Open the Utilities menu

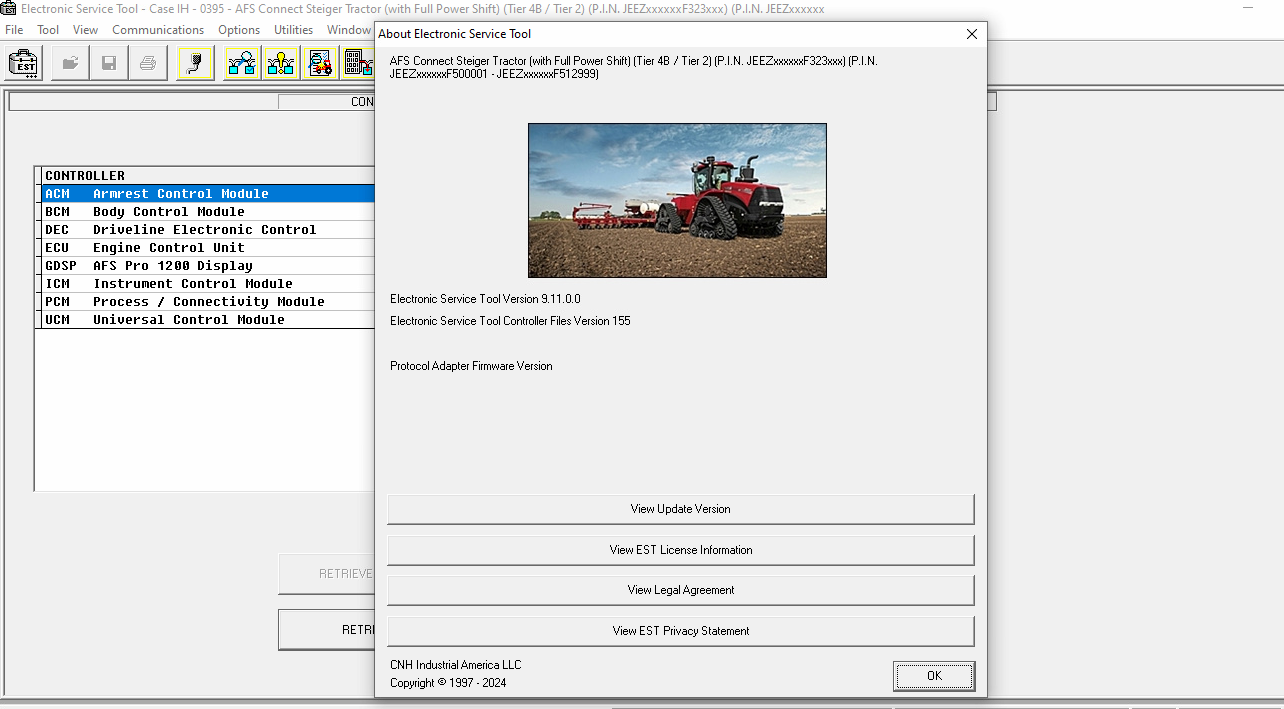coord(293,29)
